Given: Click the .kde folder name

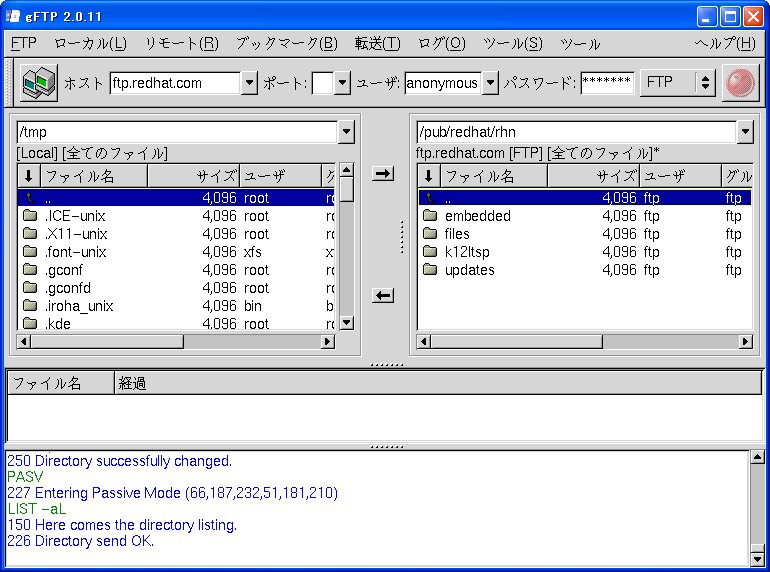Looking at the screenshot, I should (57, 324).
